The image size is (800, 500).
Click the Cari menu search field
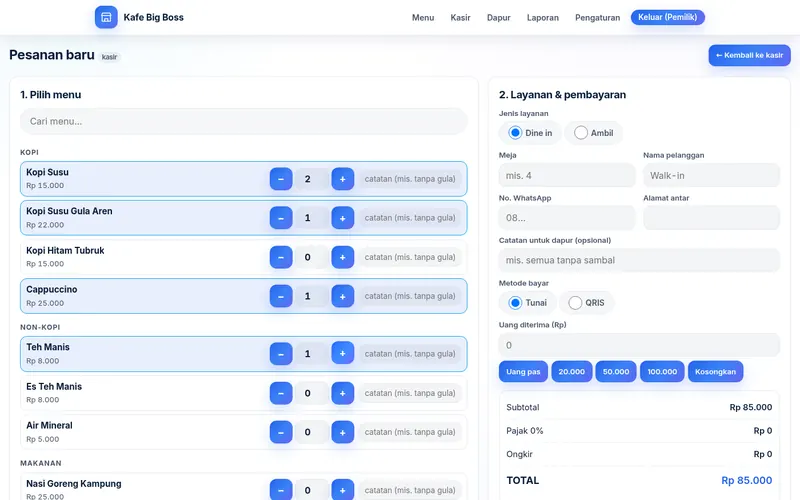click(x=244, y=121)
